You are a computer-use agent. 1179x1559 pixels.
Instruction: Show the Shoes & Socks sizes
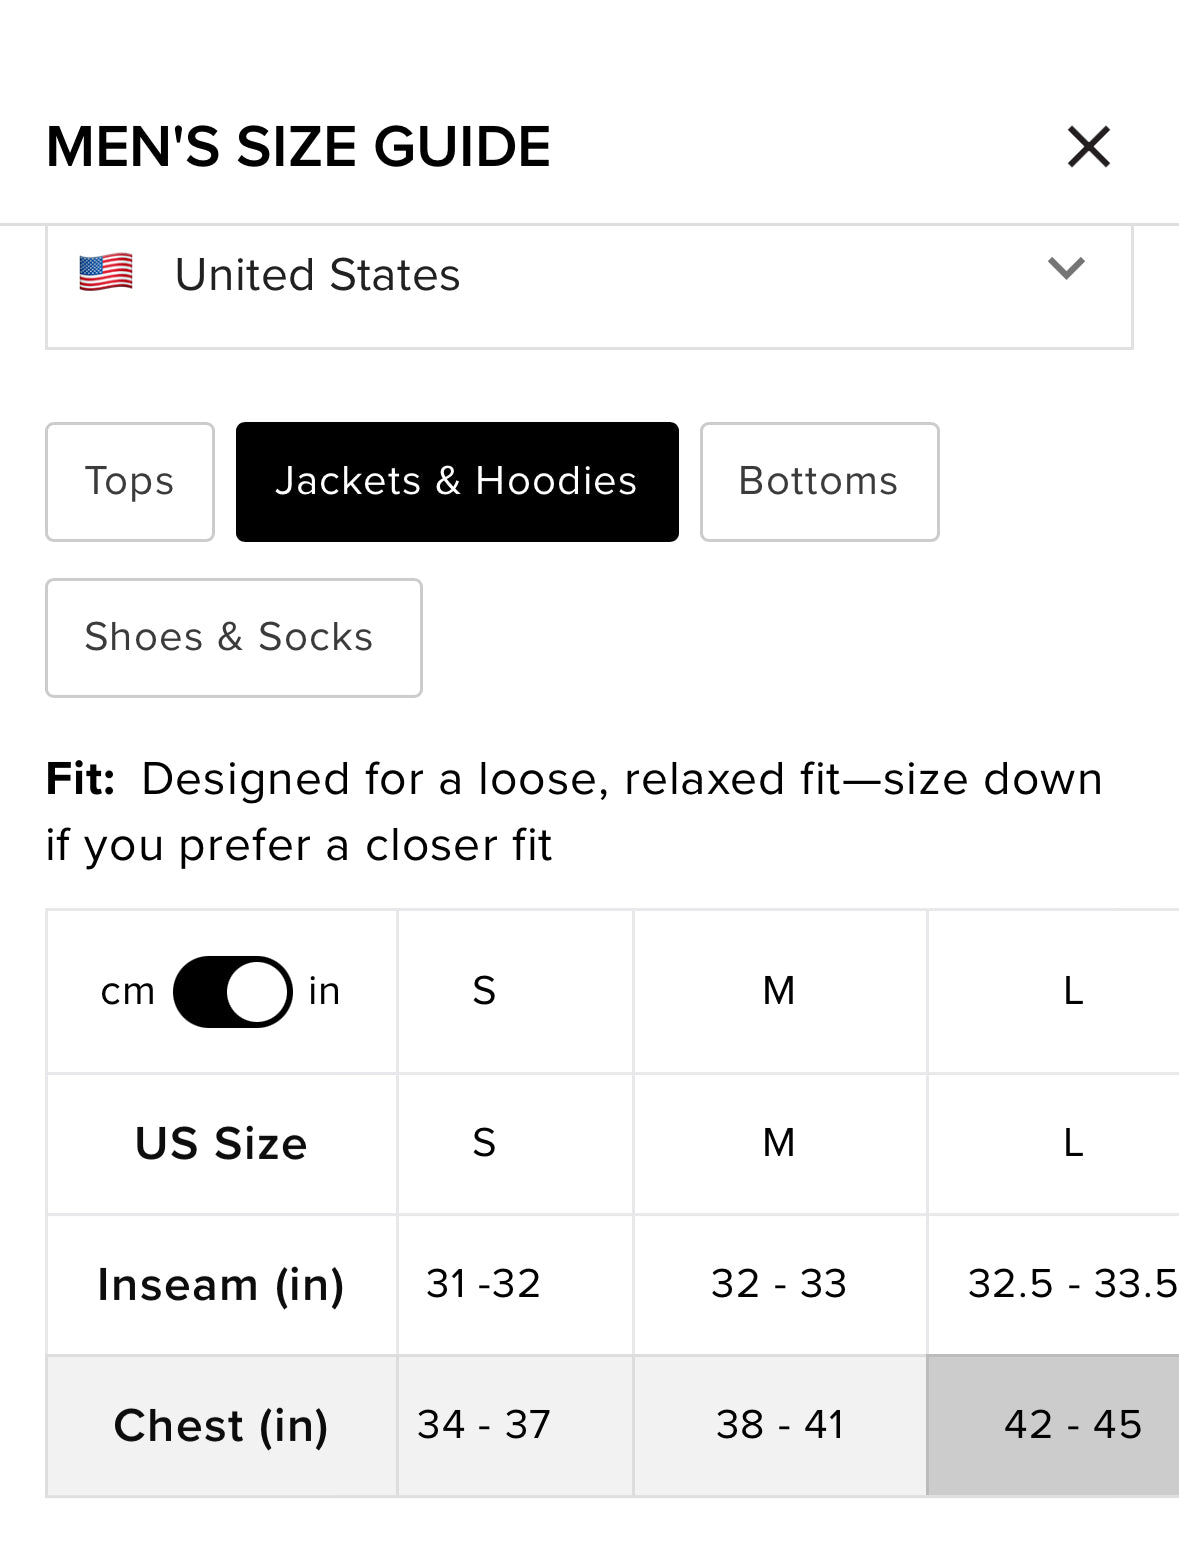point(234,638)
